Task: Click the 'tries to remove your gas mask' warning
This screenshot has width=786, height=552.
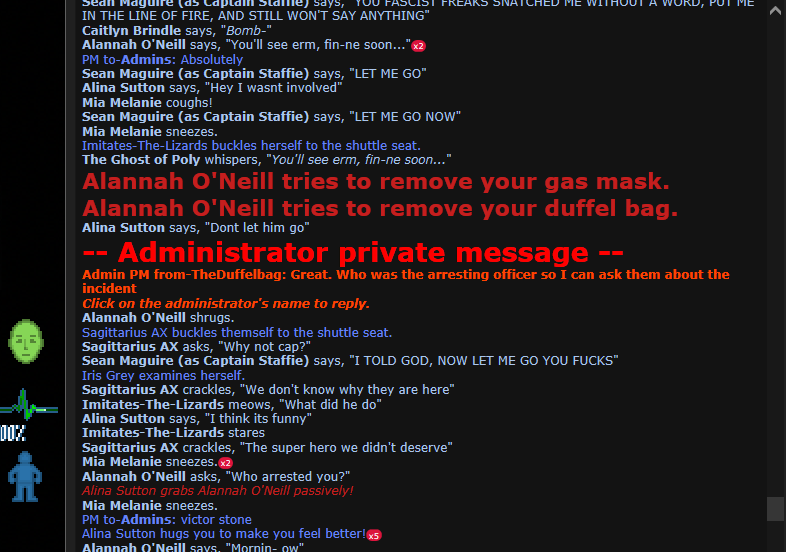Action: [x=376, y=181]
